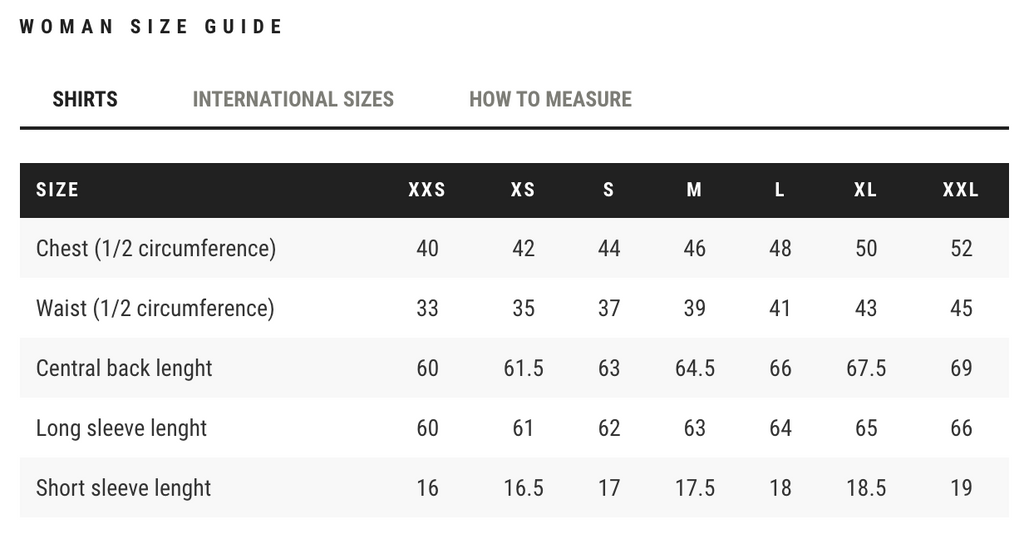
Task: Click the Woman Size Guide heading
Action: pos(151,27)
